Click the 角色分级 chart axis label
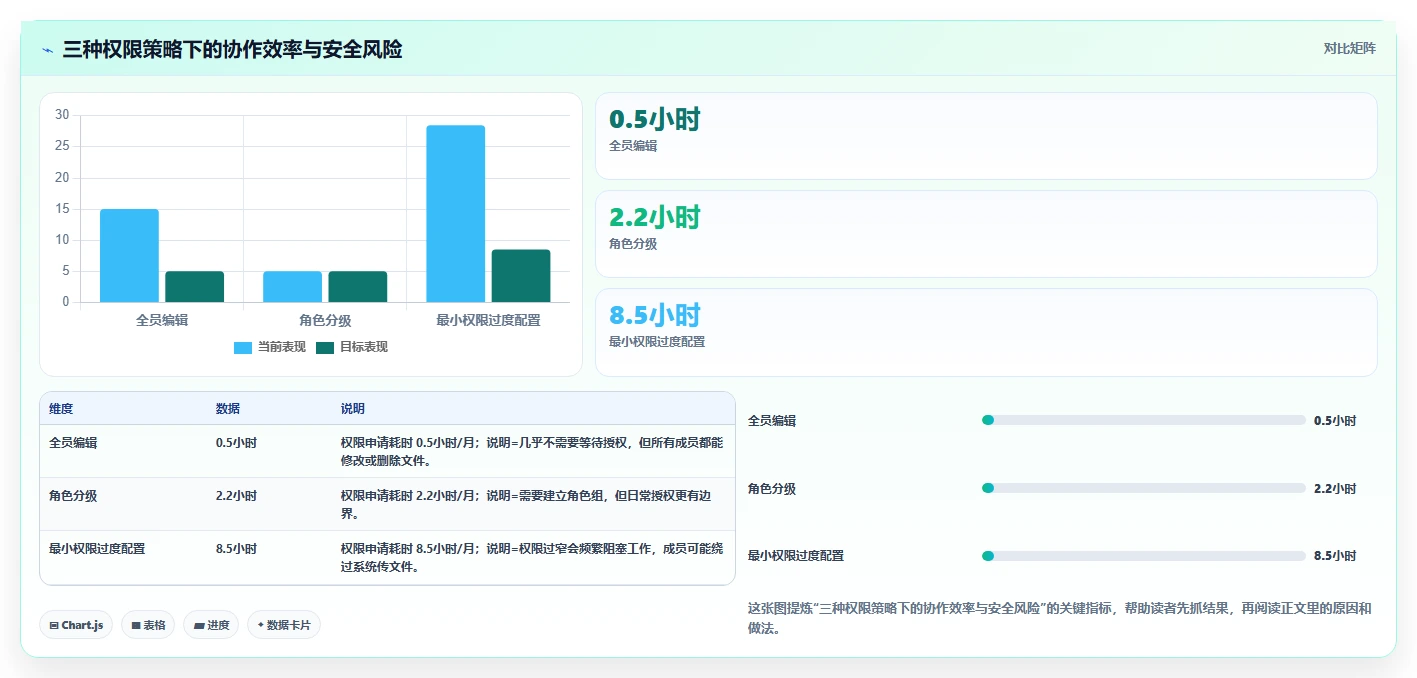This screenshot has height=678, width=1417. [325, 320]
